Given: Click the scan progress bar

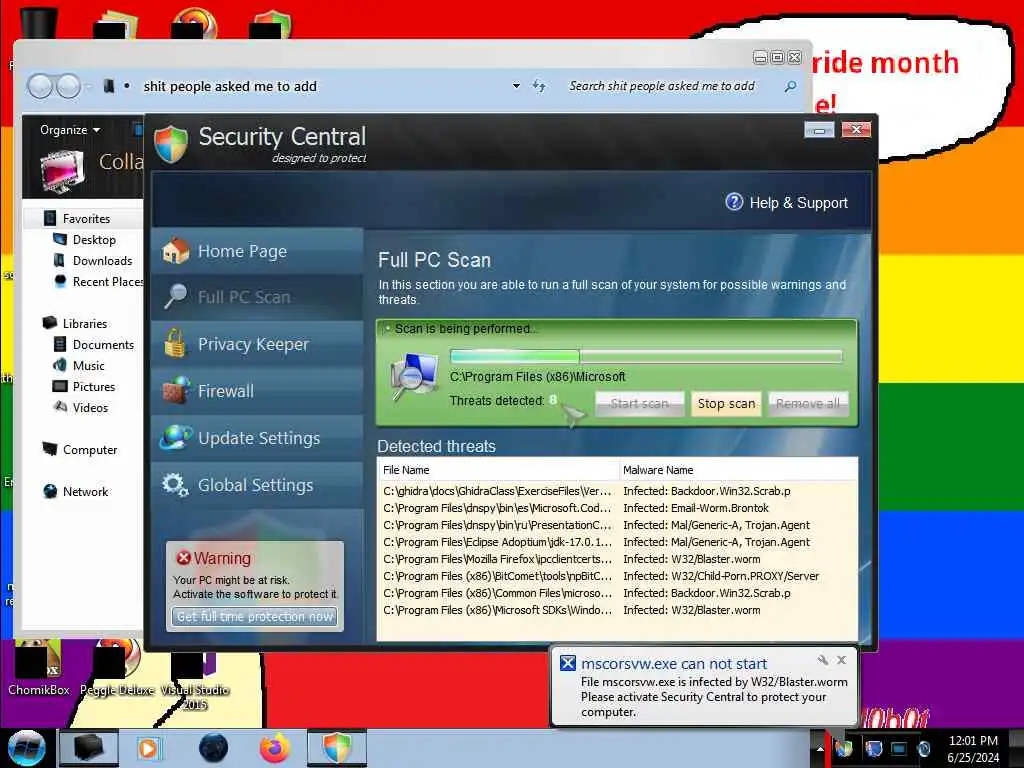Looking at the screenshot, I should pos(646,357).
